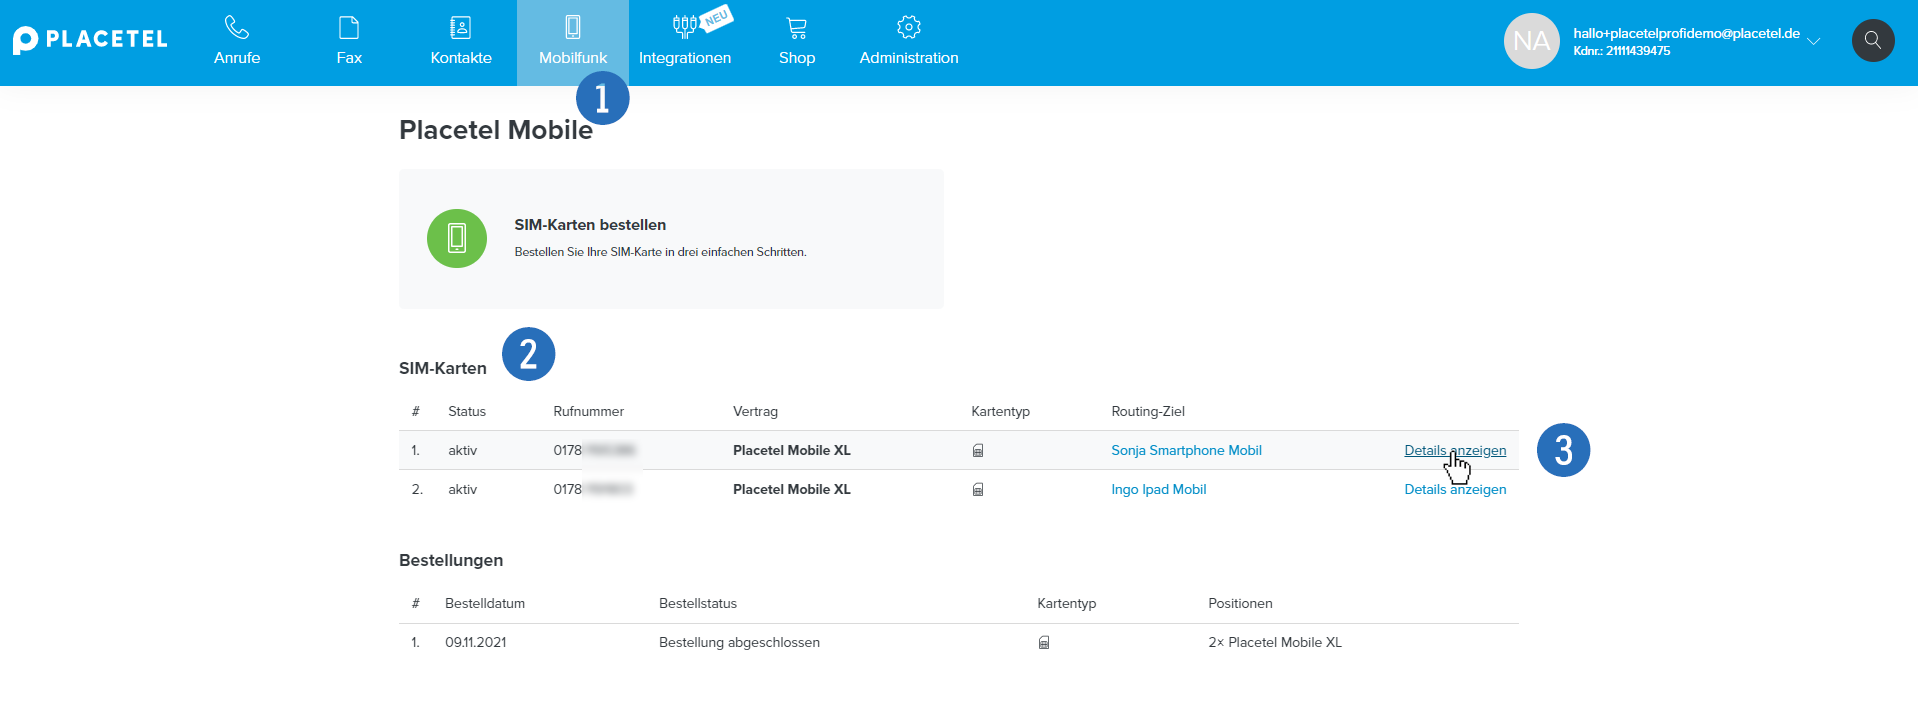The height and width of the screenshot is (706, 1918).
Task: Open the Shop cart icon
Action: [x=797, y=28]
